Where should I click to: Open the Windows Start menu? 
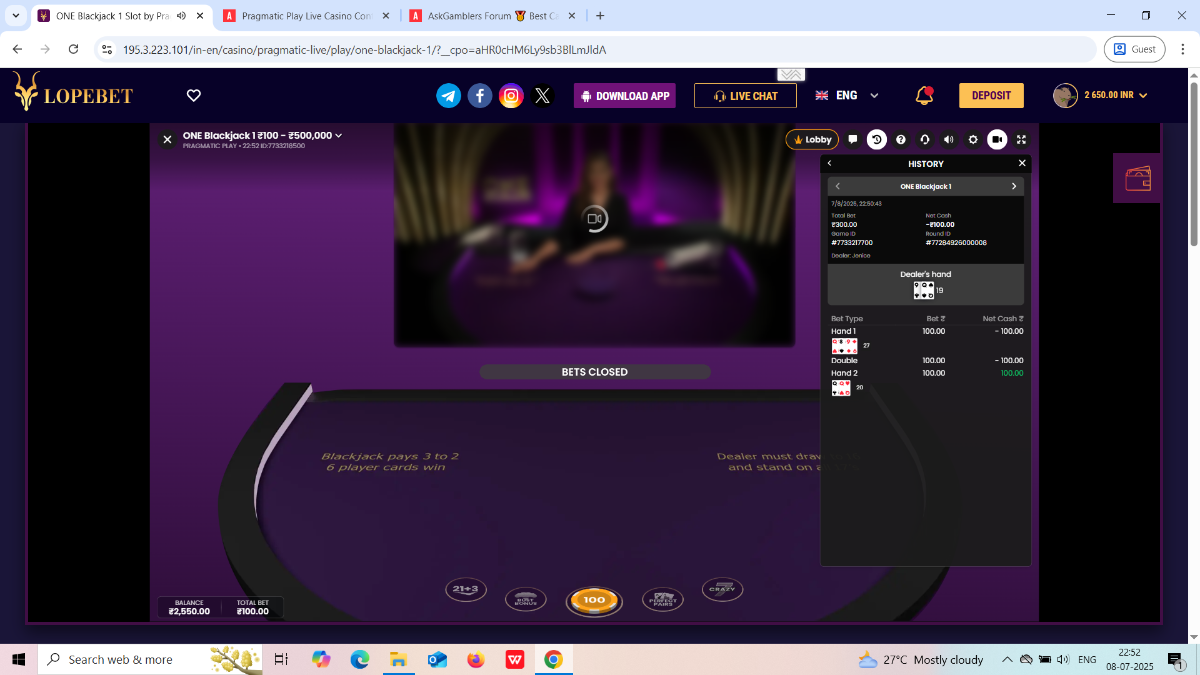pos(18,660)
